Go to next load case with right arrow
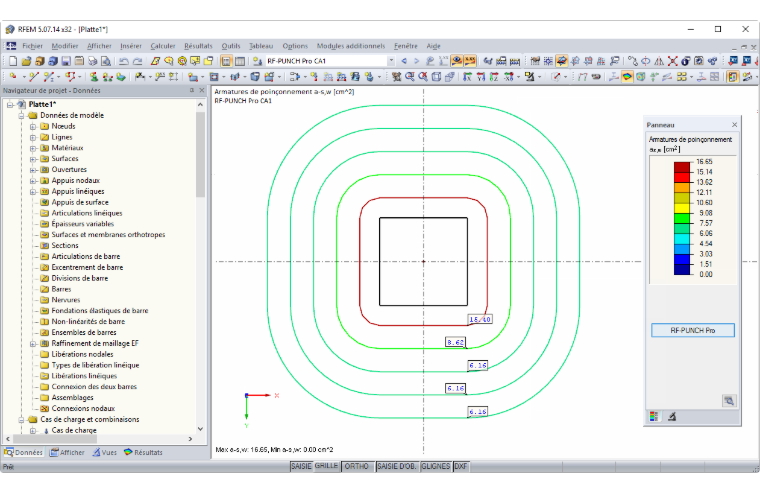 416,61
